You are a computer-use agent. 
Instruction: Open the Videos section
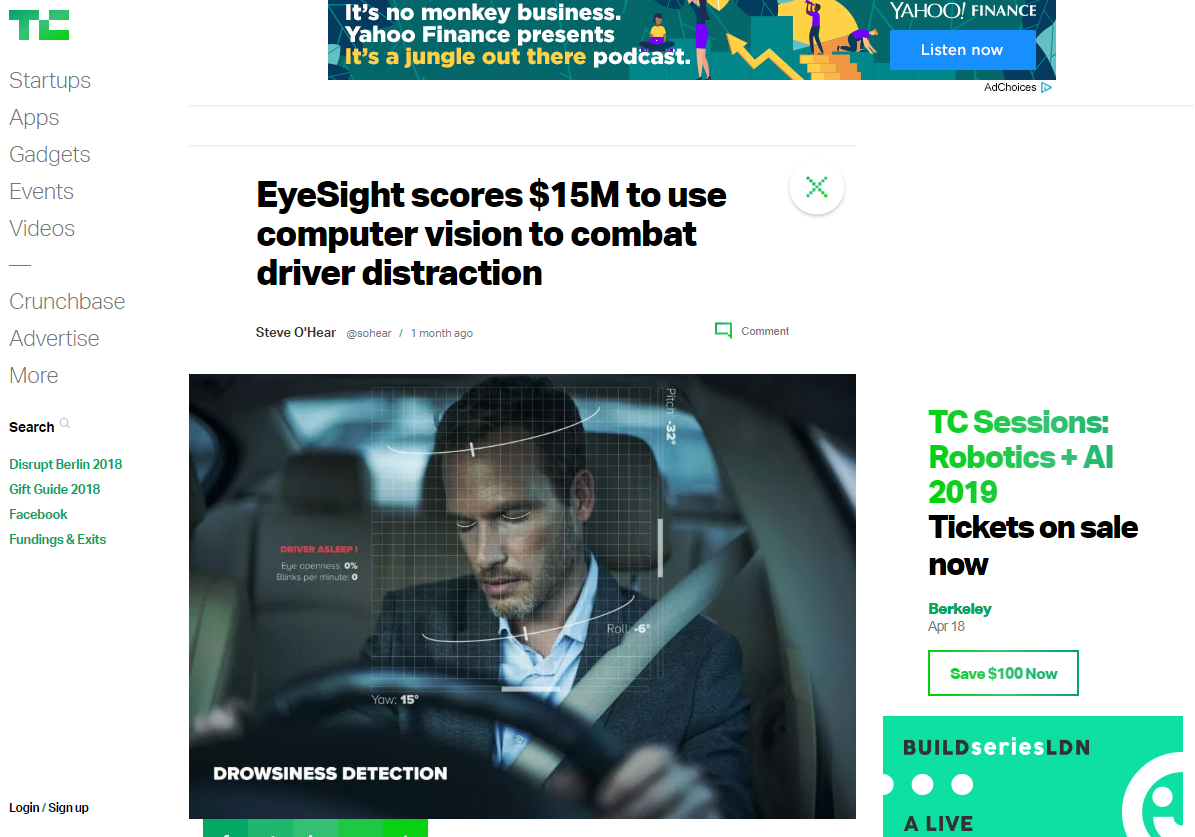[42, 229]
